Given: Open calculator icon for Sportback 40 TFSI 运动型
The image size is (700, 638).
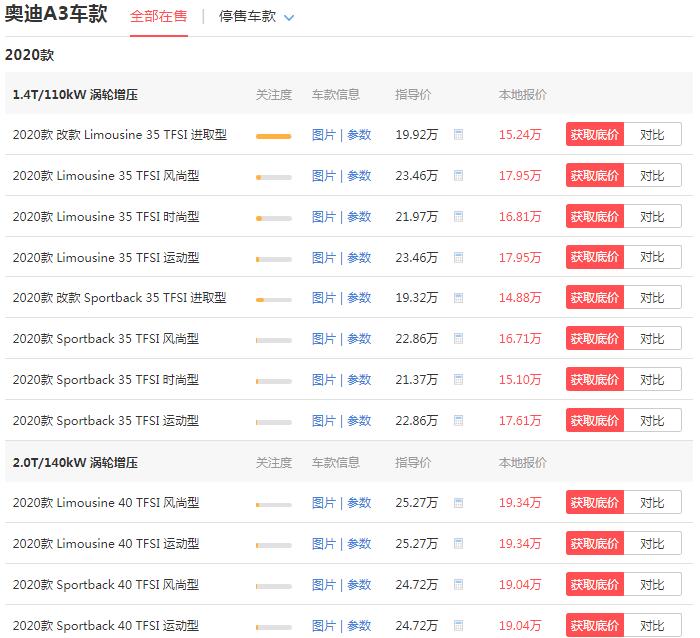Looking at the screenshot, I should click(x=458, y=625).
